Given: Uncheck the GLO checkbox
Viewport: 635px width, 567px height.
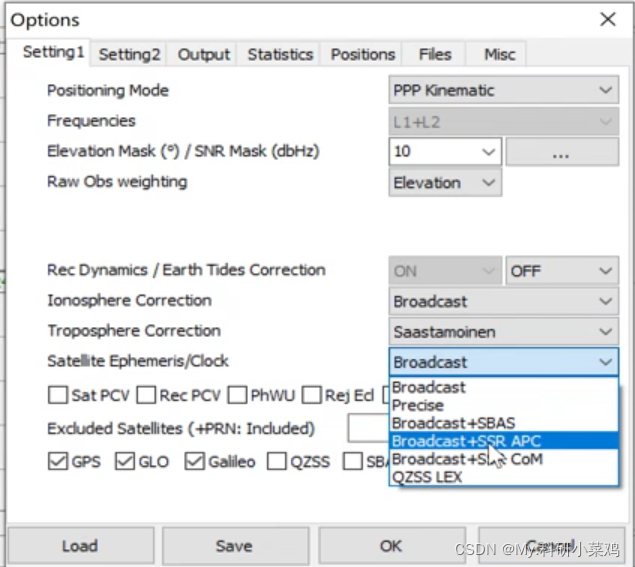Looking at the screenshot, I should click(125, 461).
